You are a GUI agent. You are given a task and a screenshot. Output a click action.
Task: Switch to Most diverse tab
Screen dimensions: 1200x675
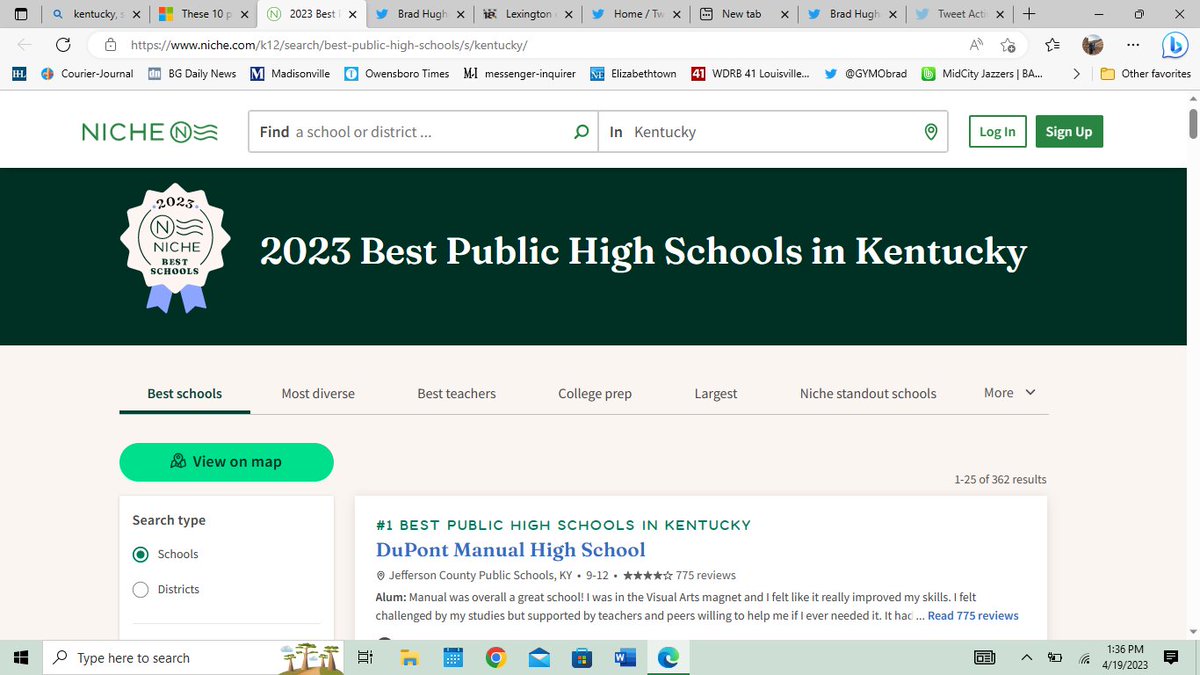318,393
